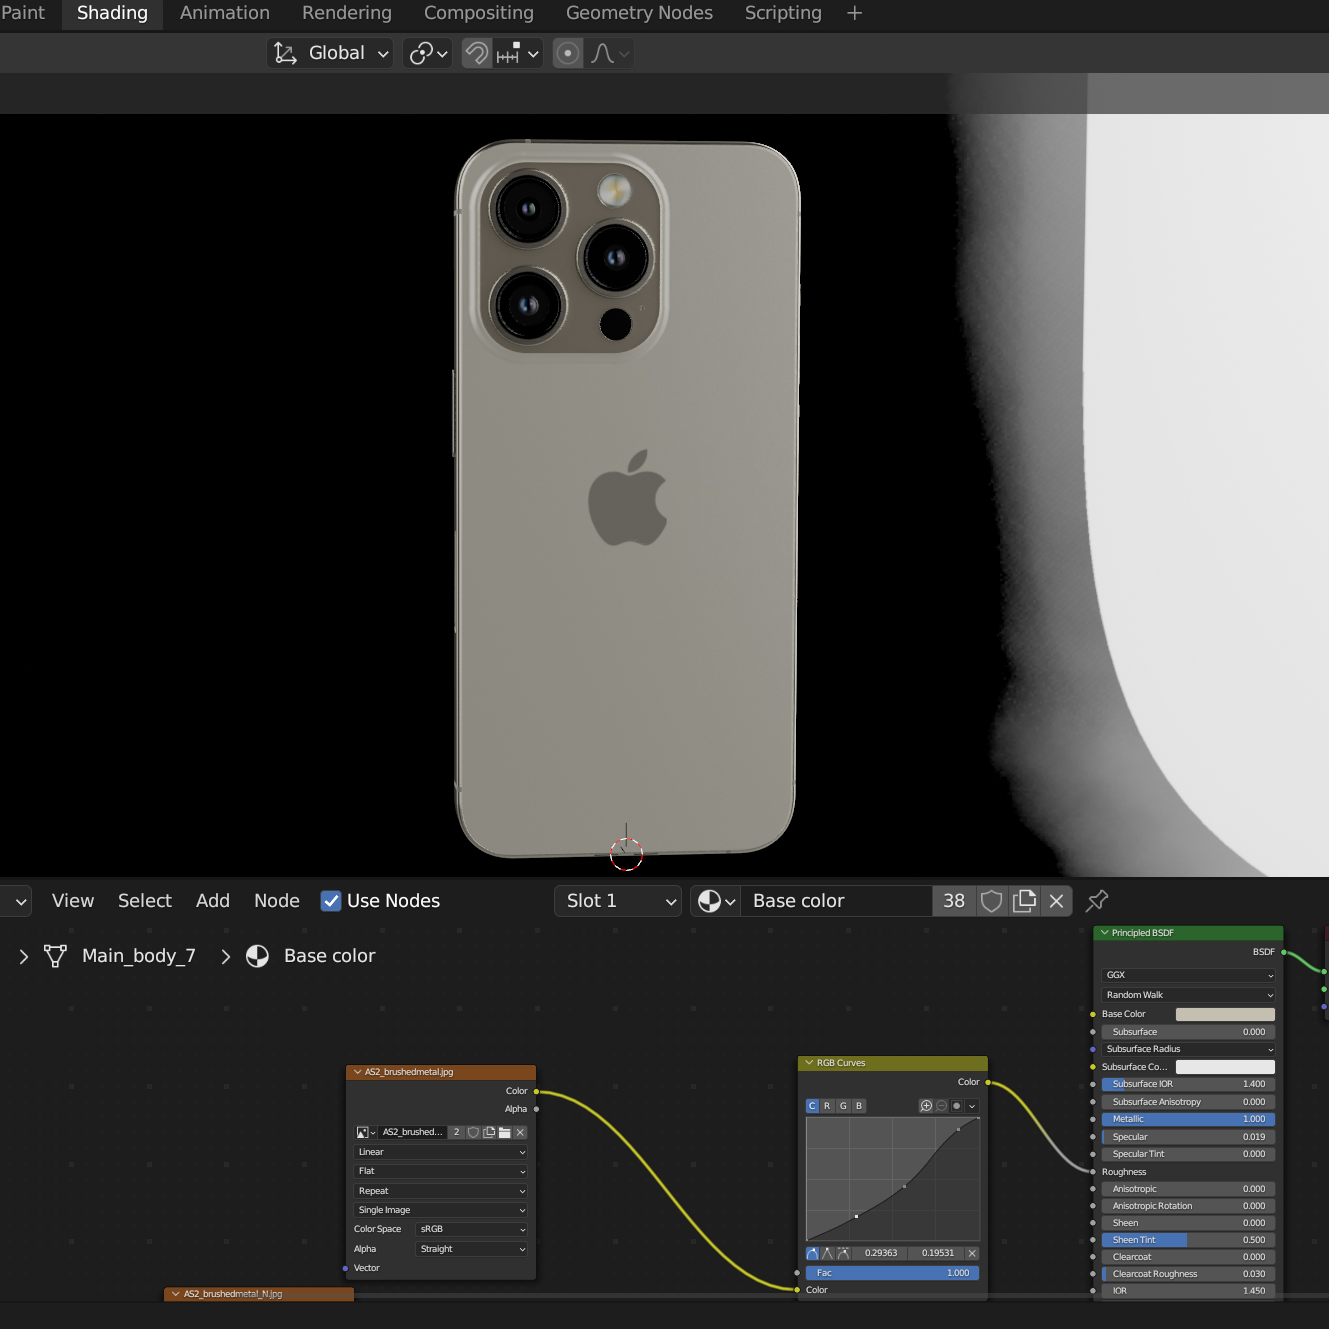Viewport: 1329px width, 1329px height.
Task: Click fake user shield for Base color material
Action: [991, 901]
